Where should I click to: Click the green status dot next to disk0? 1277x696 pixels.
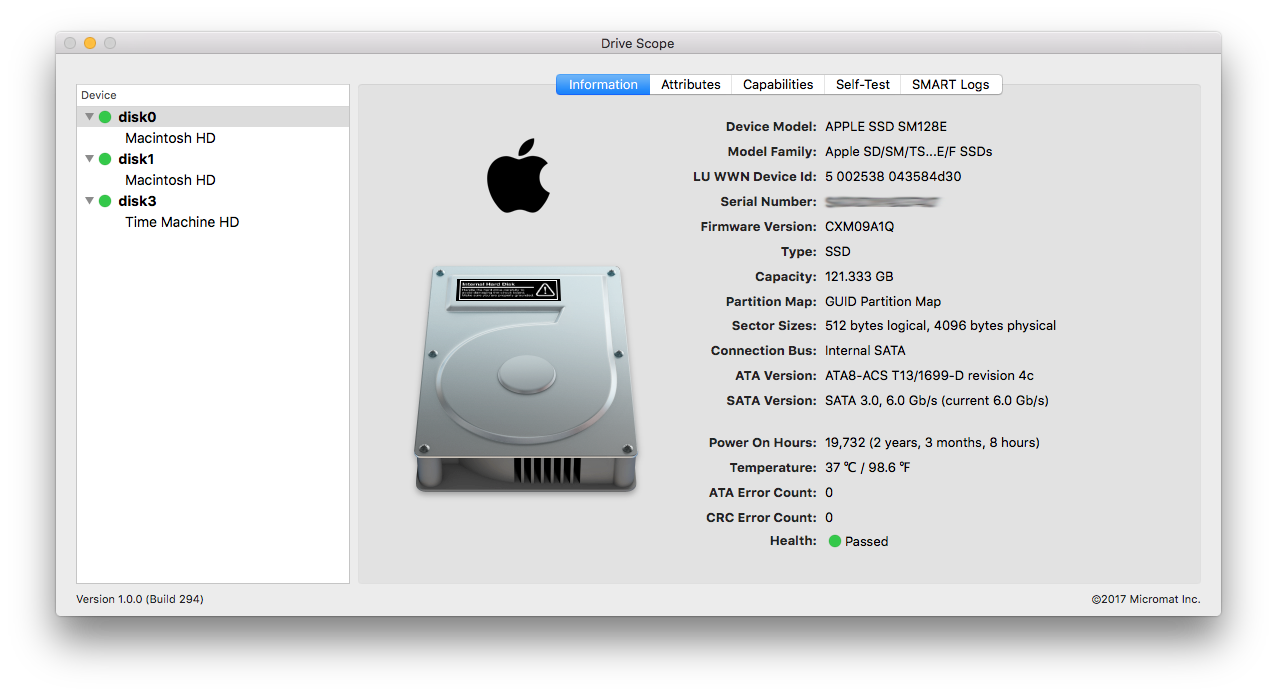(105, 117)
